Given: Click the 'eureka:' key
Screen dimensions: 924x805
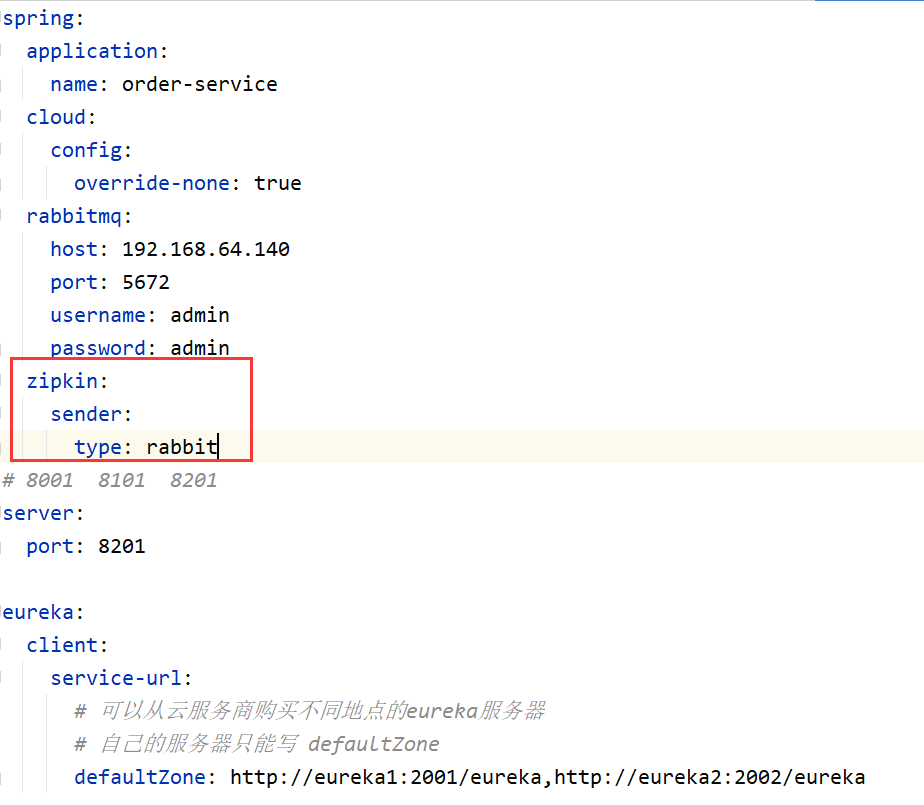Looking at the screenshot, I should click(x=43, y=612).
